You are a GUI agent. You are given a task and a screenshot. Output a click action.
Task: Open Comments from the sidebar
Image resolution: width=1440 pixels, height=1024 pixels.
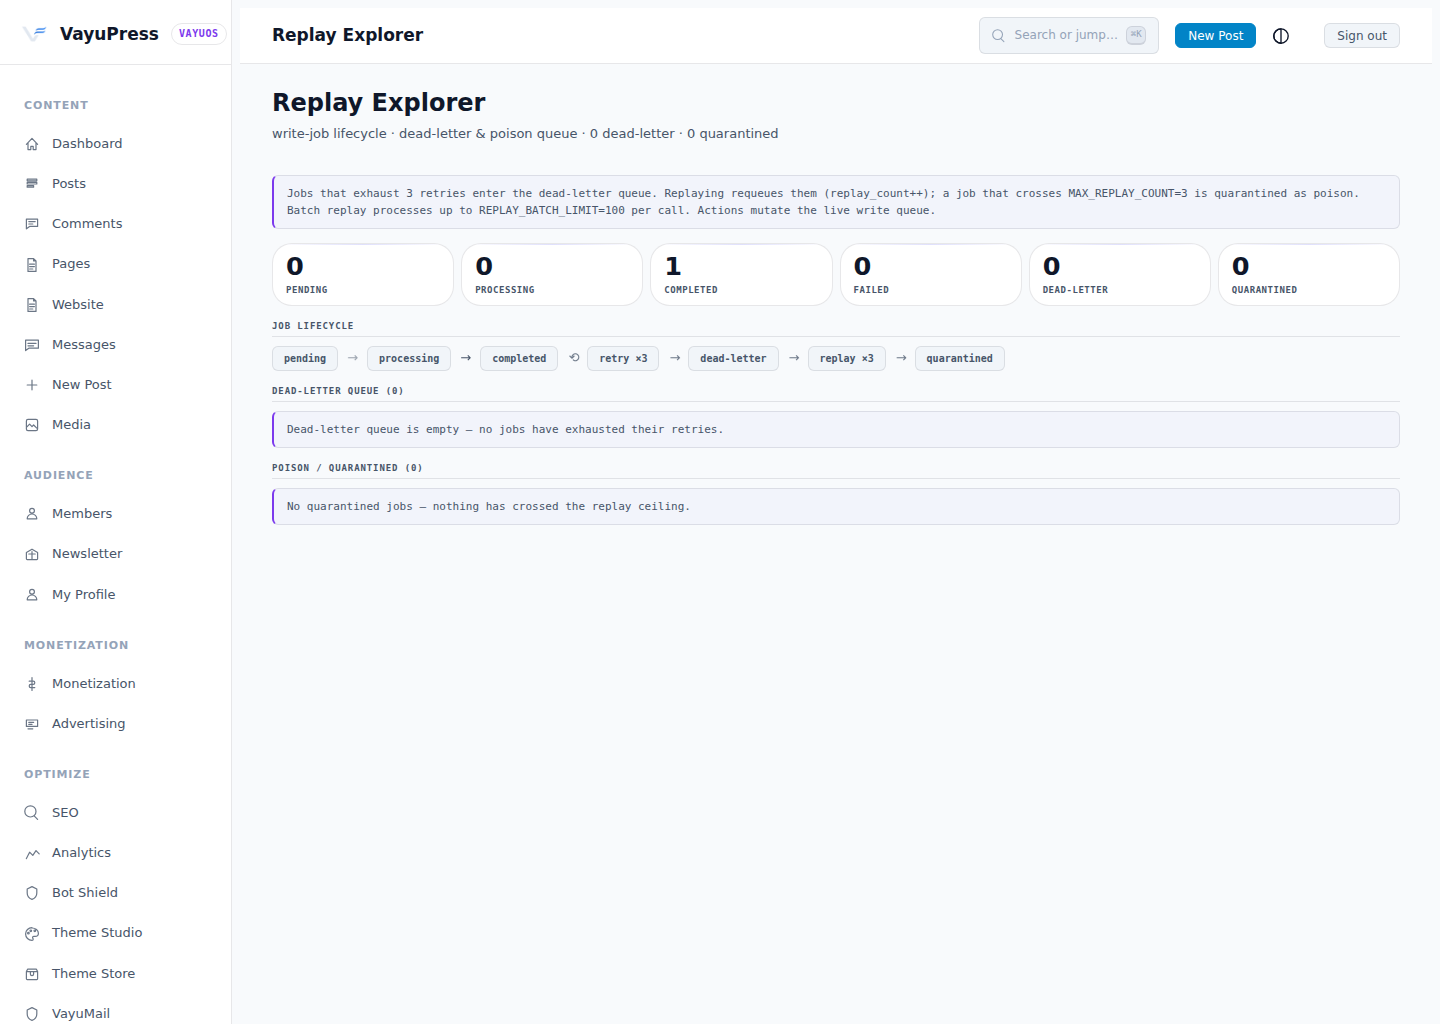115,224
